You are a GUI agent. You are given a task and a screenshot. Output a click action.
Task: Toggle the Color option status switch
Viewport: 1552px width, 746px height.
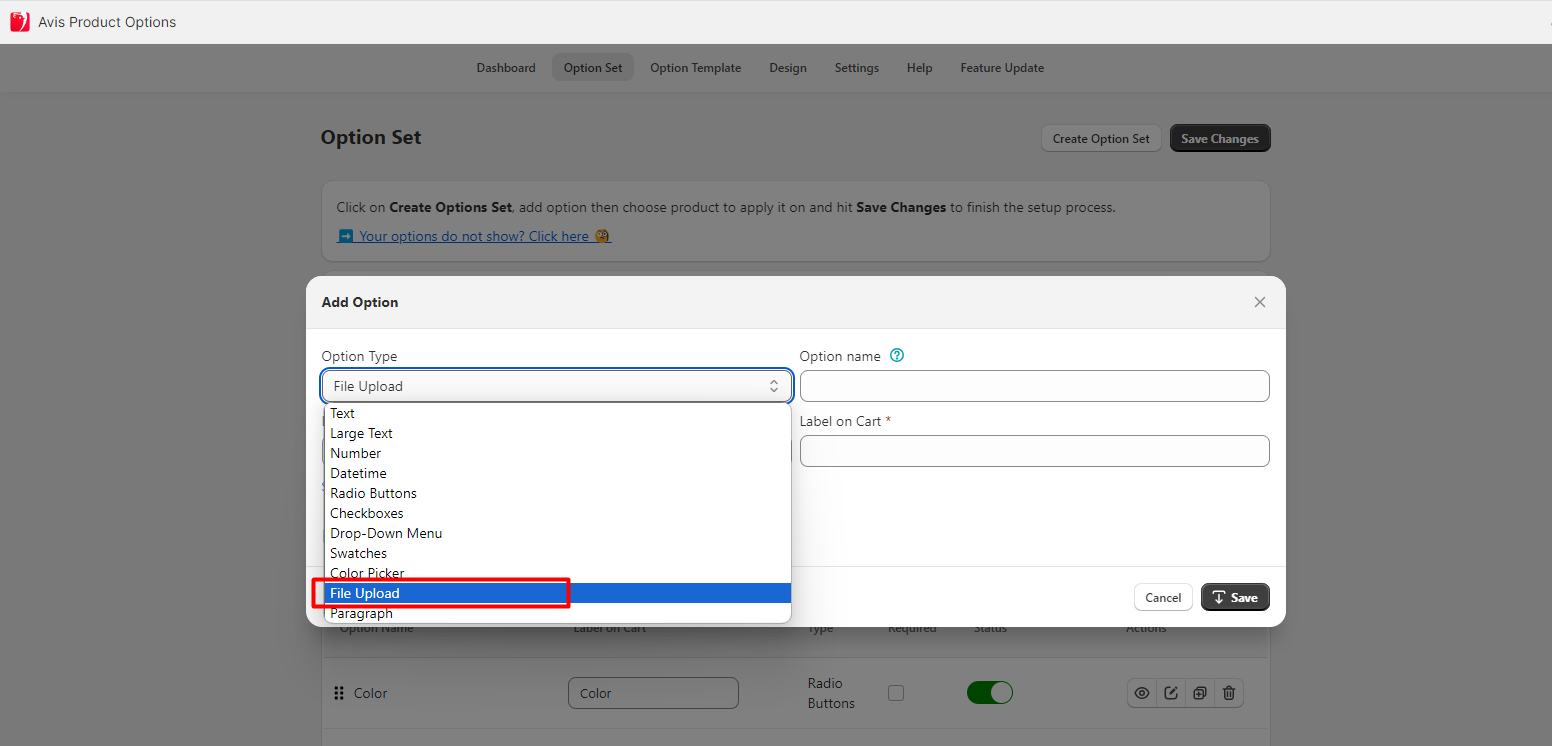click(x=989, y=693)
